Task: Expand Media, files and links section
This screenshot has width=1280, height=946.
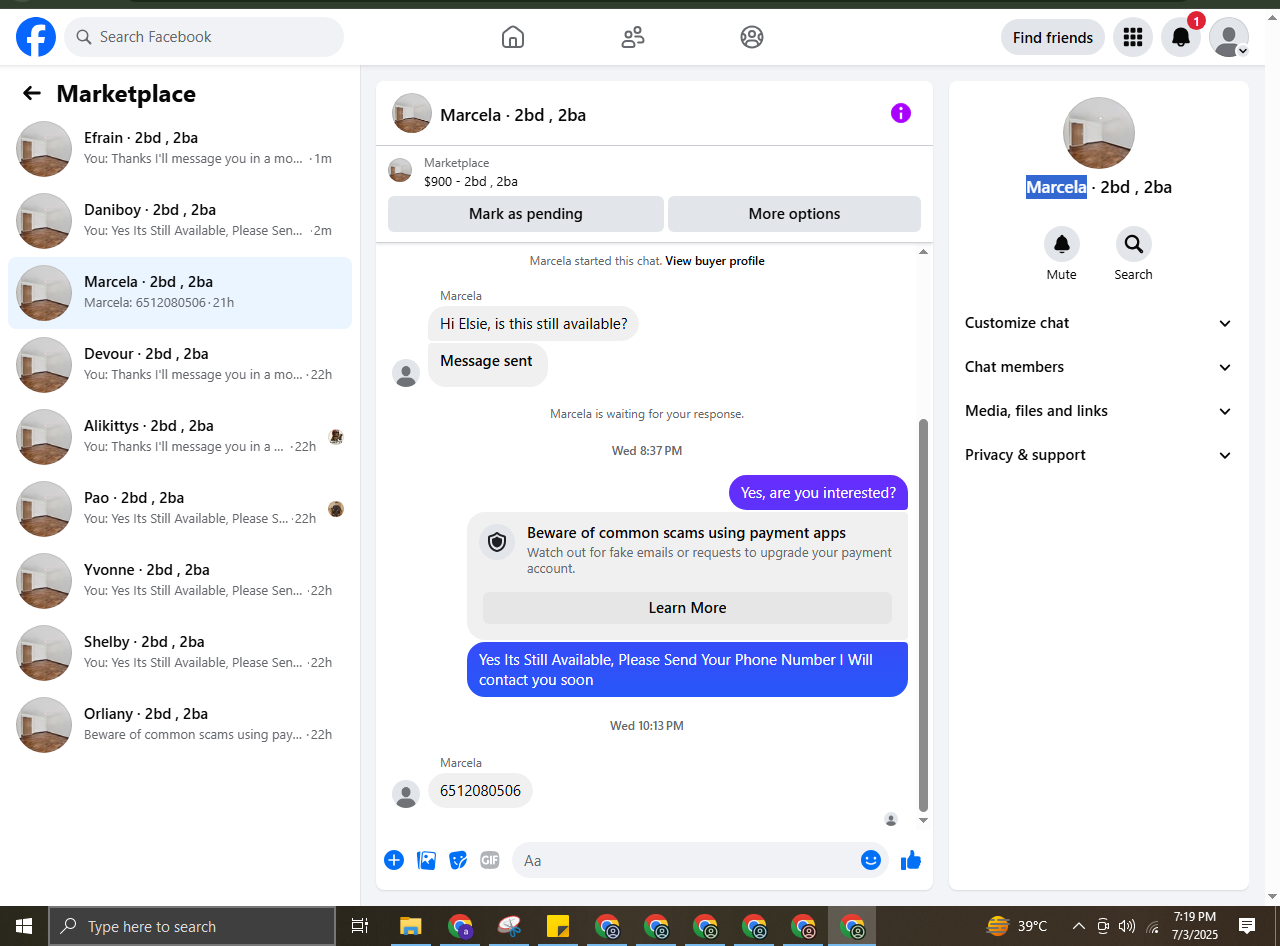Action: click(1099, 411)
